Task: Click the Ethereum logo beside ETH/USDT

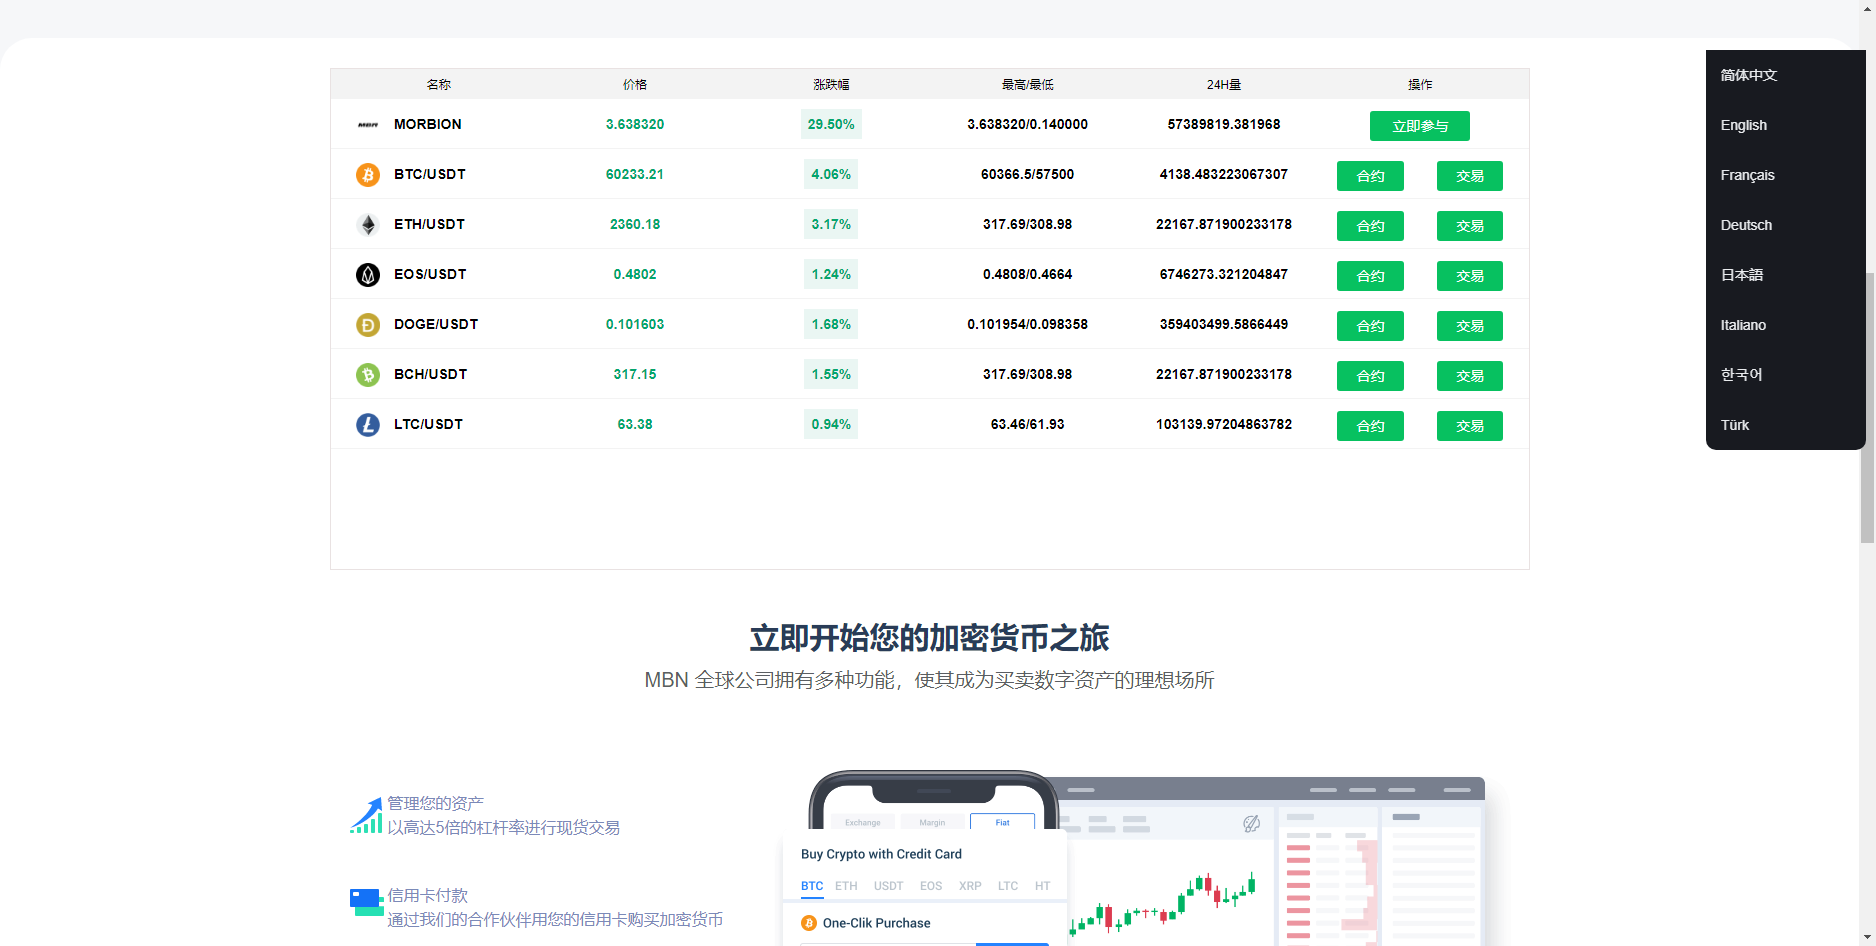Action: [367, 224]
